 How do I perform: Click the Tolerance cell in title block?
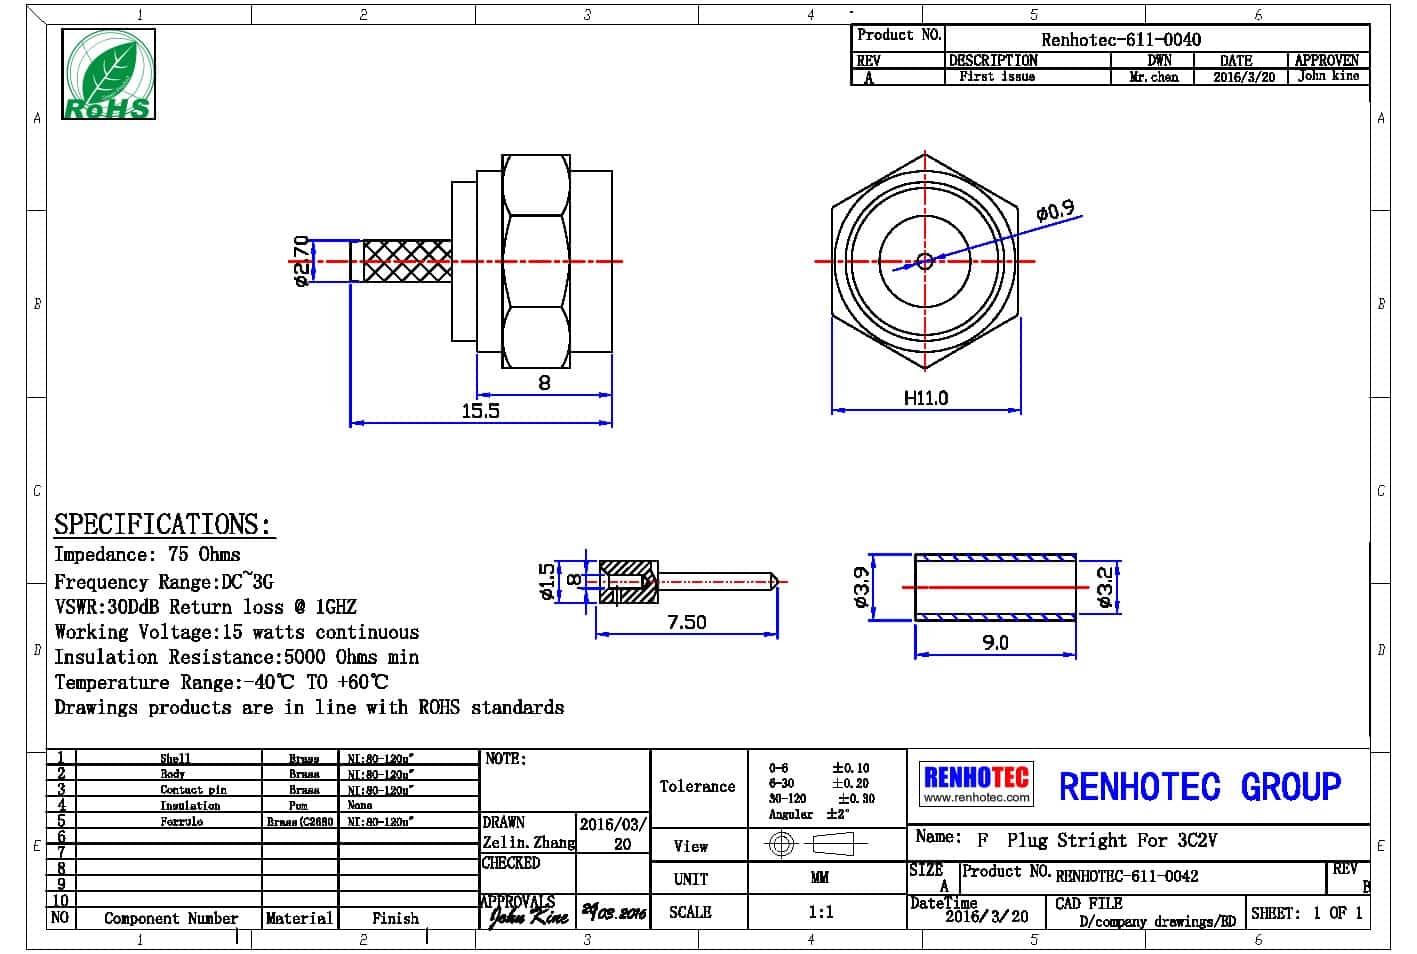coord(698,787)
